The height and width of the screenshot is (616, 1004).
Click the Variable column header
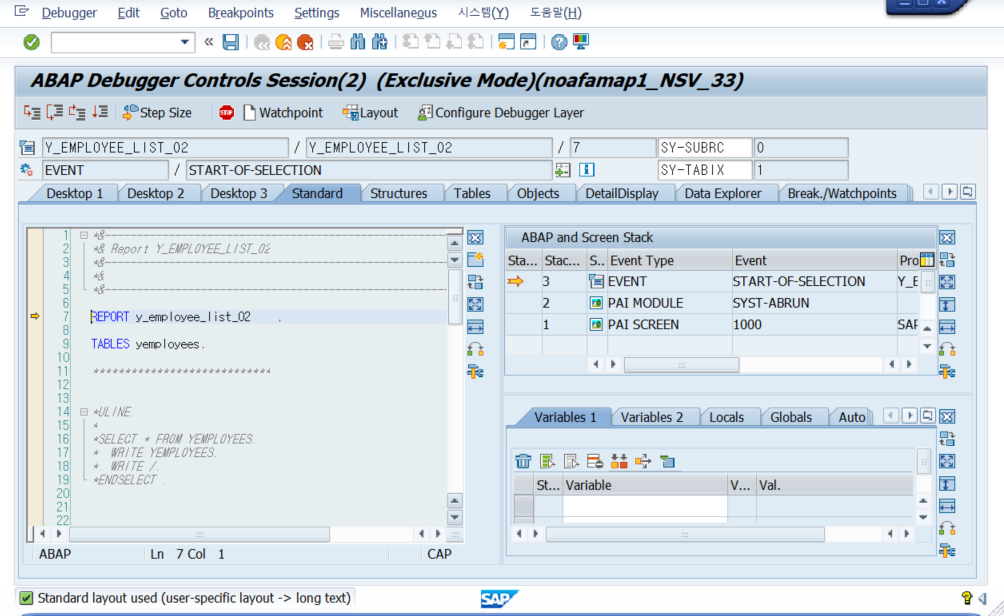coord(645,485)
